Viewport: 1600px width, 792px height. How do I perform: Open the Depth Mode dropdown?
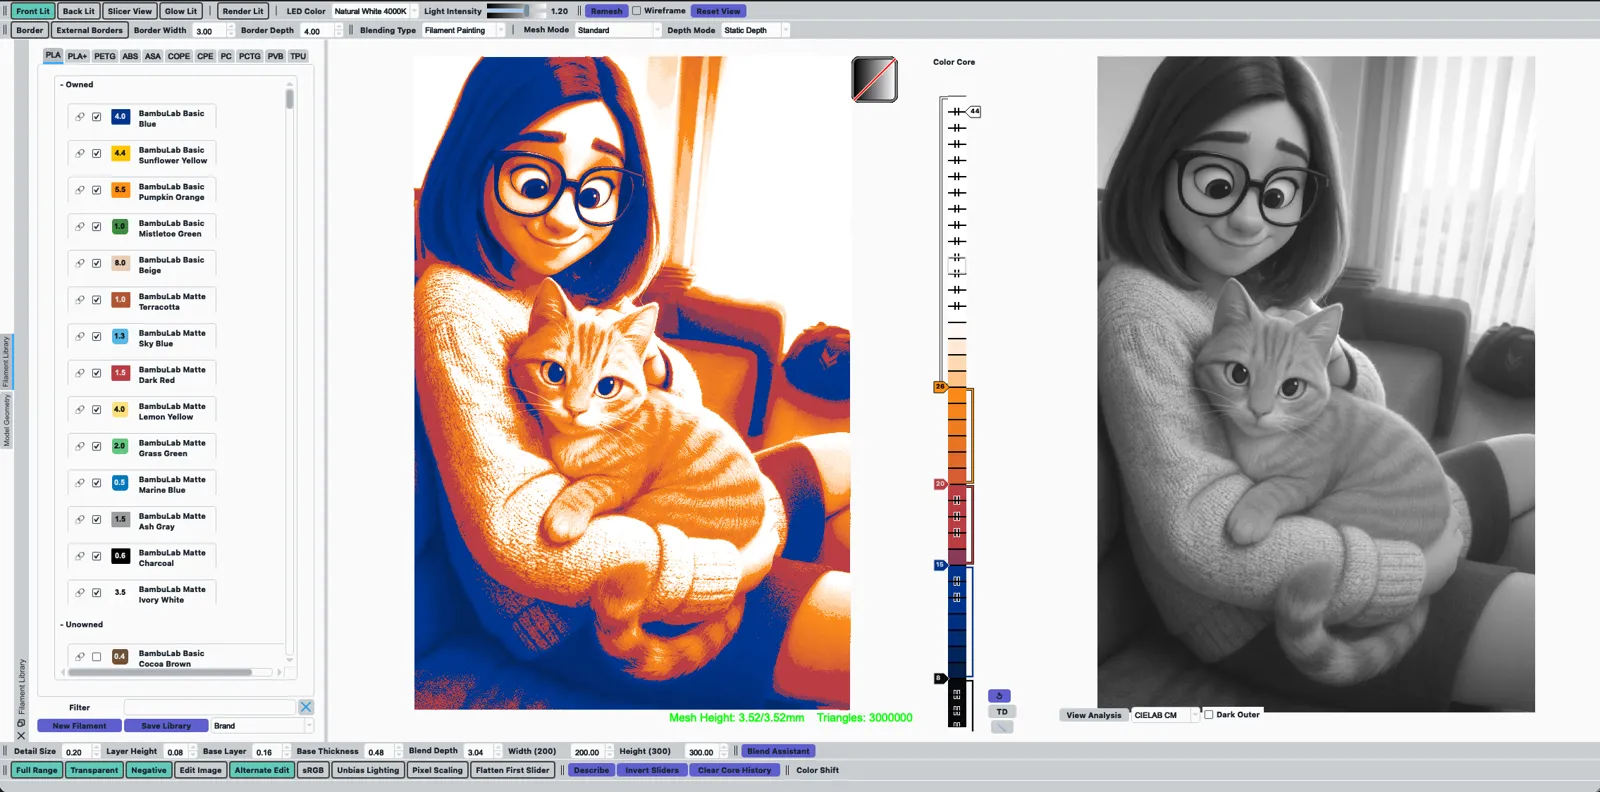(x=755, y=30)
